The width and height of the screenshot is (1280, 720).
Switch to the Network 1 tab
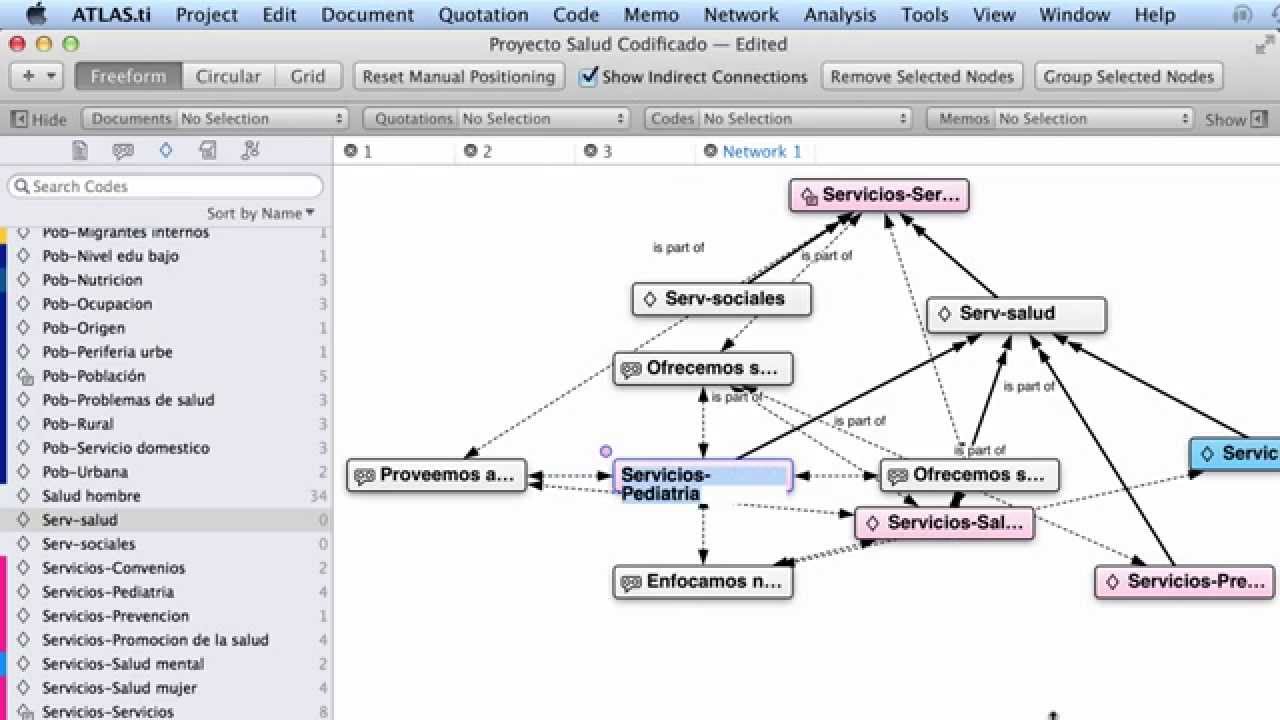coord(762,151)
